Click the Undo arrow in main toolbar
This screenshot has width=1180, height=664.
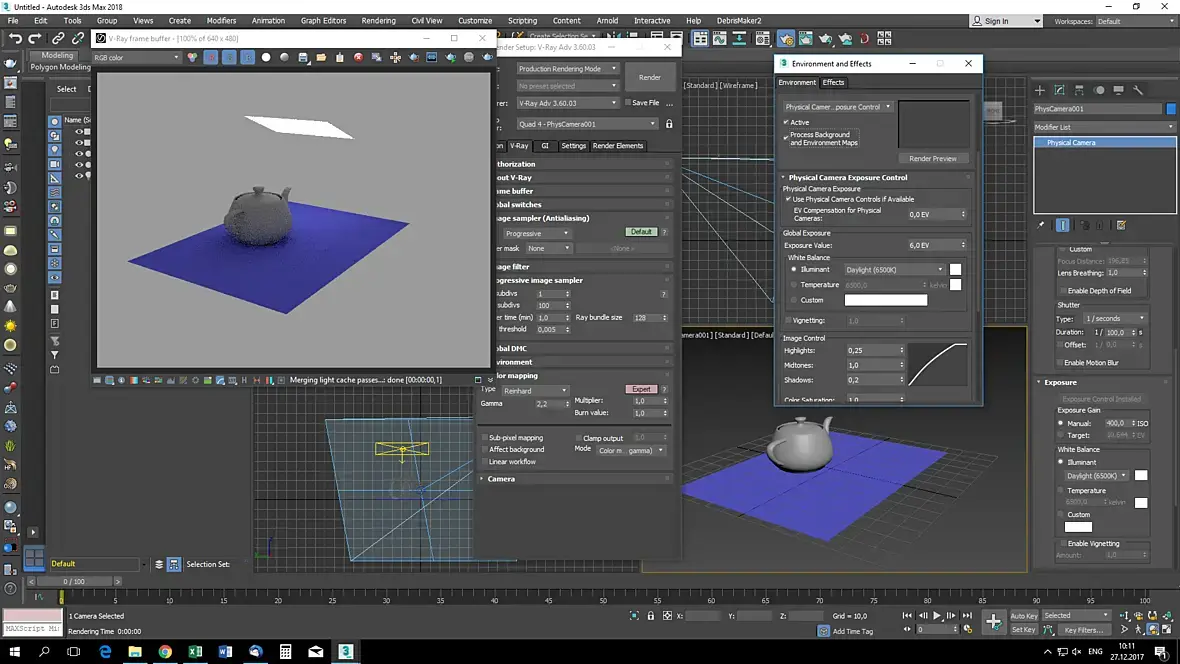tap(15, 38)
